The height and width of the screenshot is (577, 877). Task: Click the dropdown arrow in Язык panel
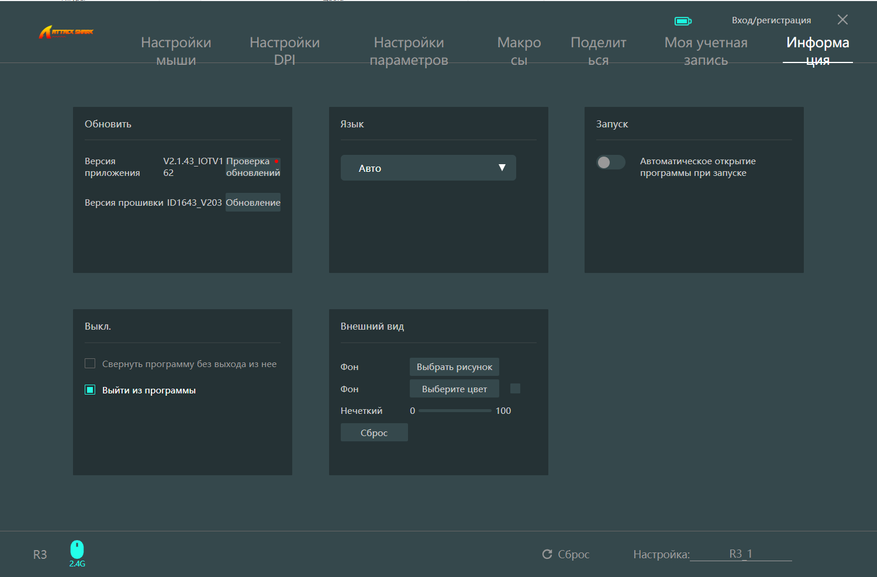click(x=502, y=168)
